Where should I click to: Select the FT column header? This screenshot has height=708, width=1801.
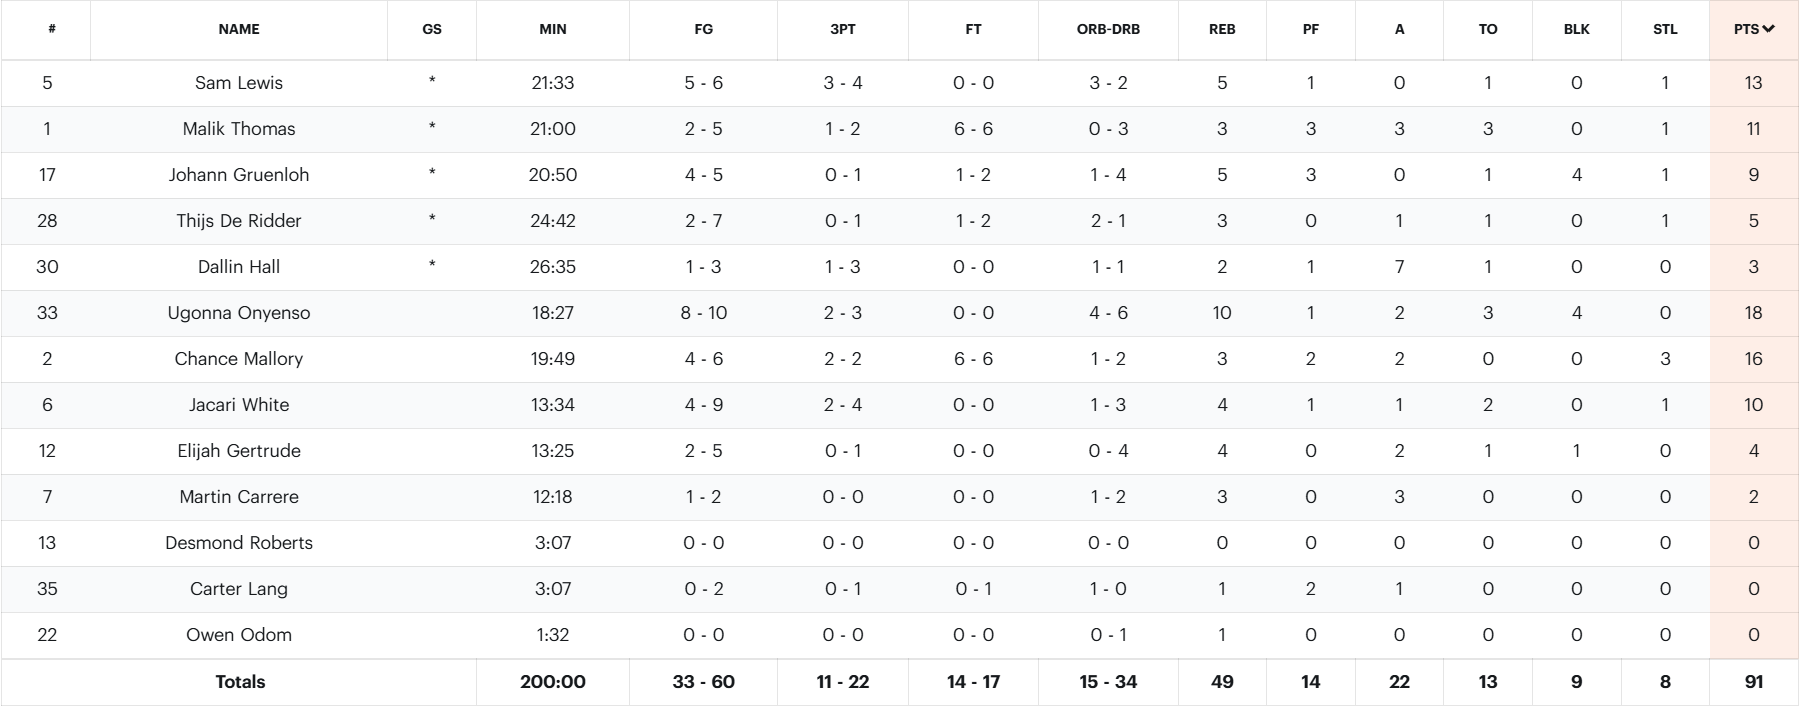coord(973,29)
